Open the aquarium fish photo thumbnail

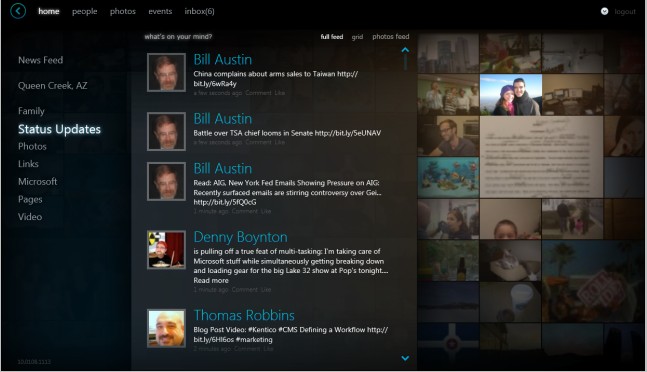(448, 177)
